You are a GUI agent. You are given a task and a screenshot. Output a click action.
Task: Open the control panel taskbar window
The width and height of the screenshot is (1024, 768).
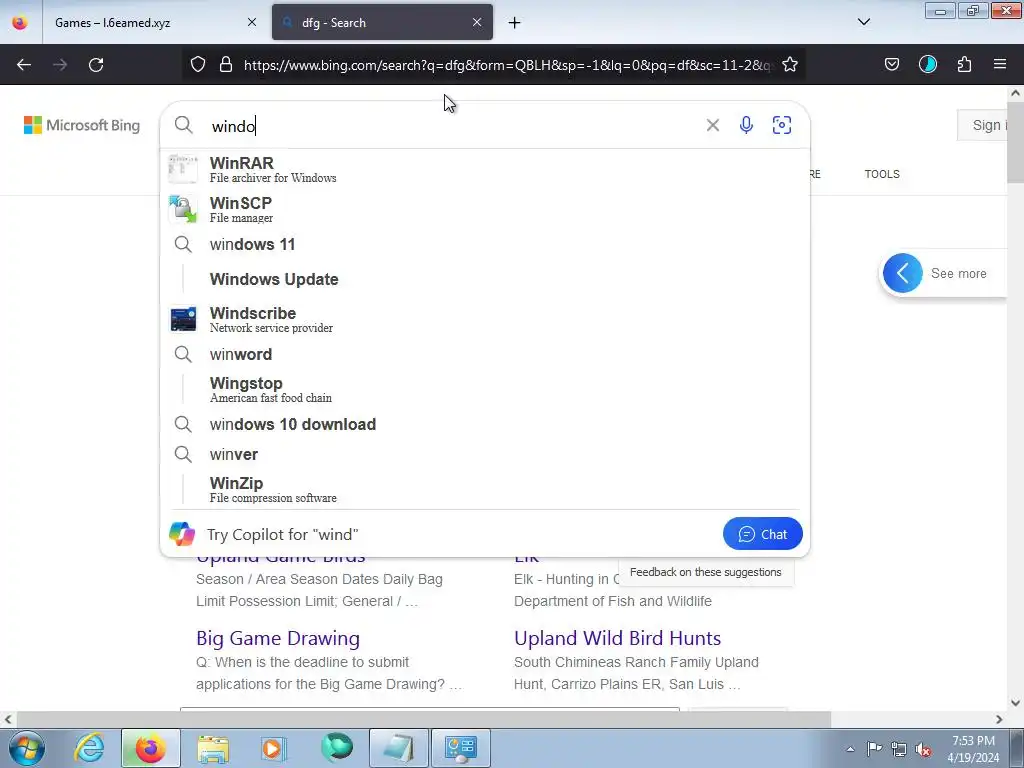pos(461,748)
